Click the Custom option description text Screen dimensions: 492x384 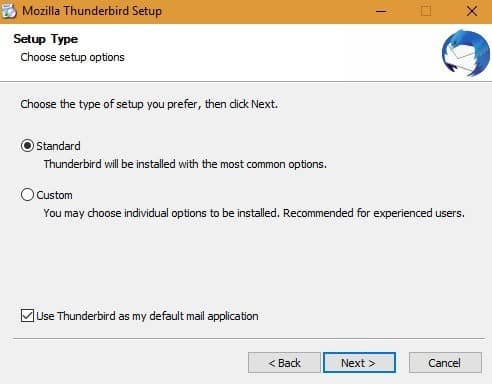tap(254, 213)
